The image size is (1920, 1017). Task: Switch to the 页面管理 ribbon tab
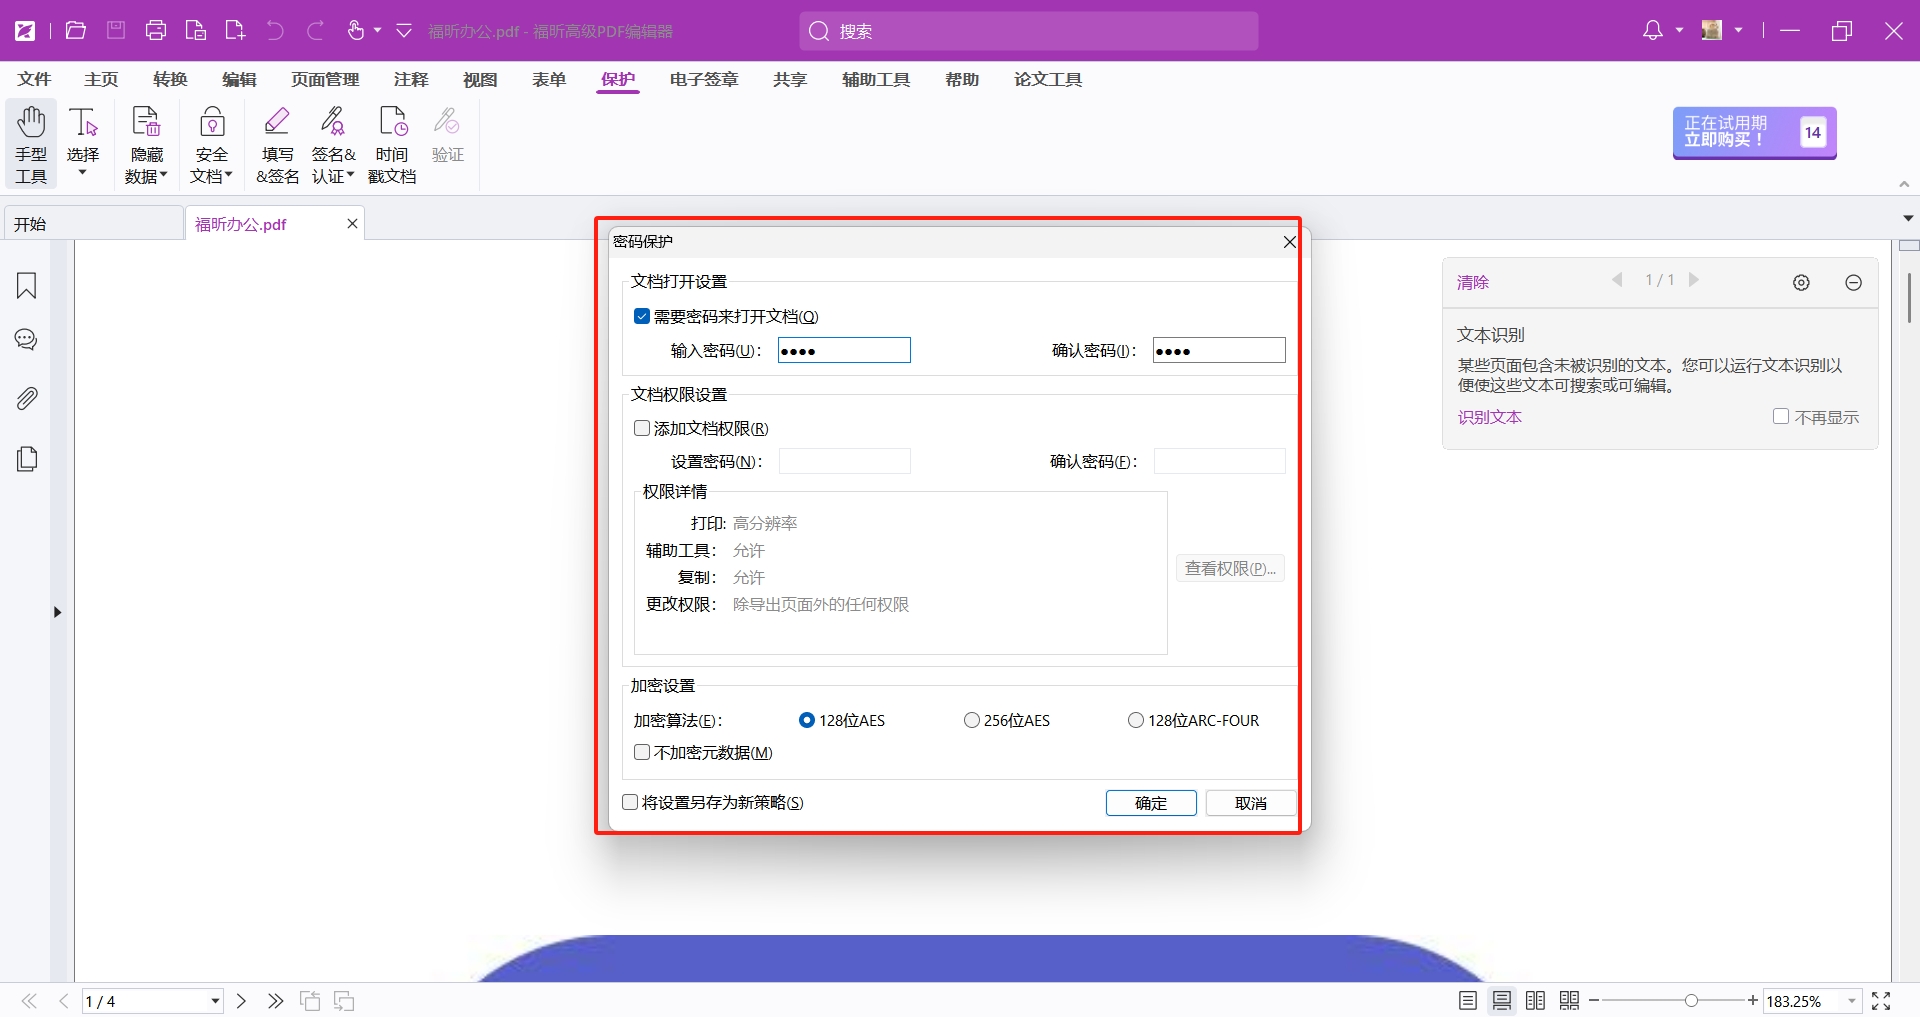pos(324,80)
